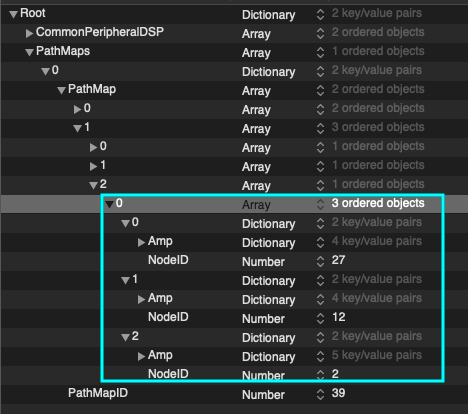This screenshot has height=414, width=468.
Task: Collapse the PathMap array triangle
Action: point(61,90)
